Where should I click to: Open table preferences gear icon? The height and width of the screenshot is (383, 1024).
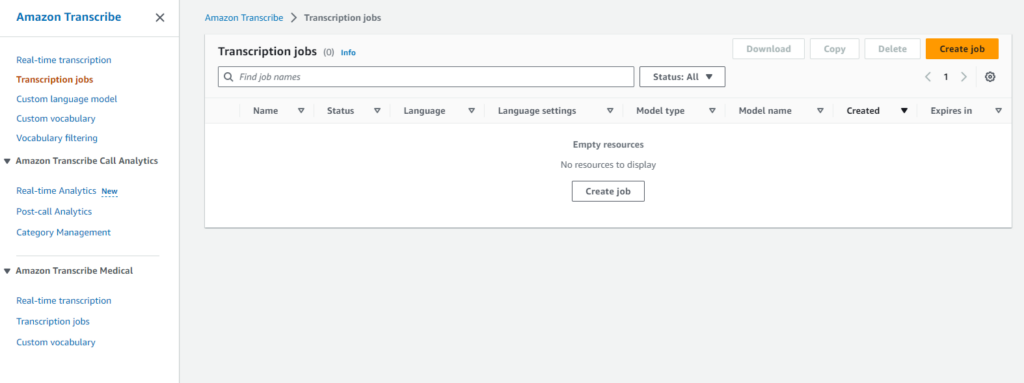coord(990,77)
